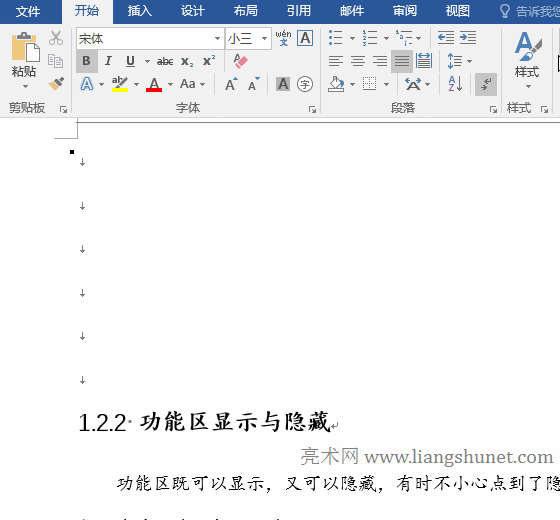Click the Enclosed Character 字 icon

[305, 84]
